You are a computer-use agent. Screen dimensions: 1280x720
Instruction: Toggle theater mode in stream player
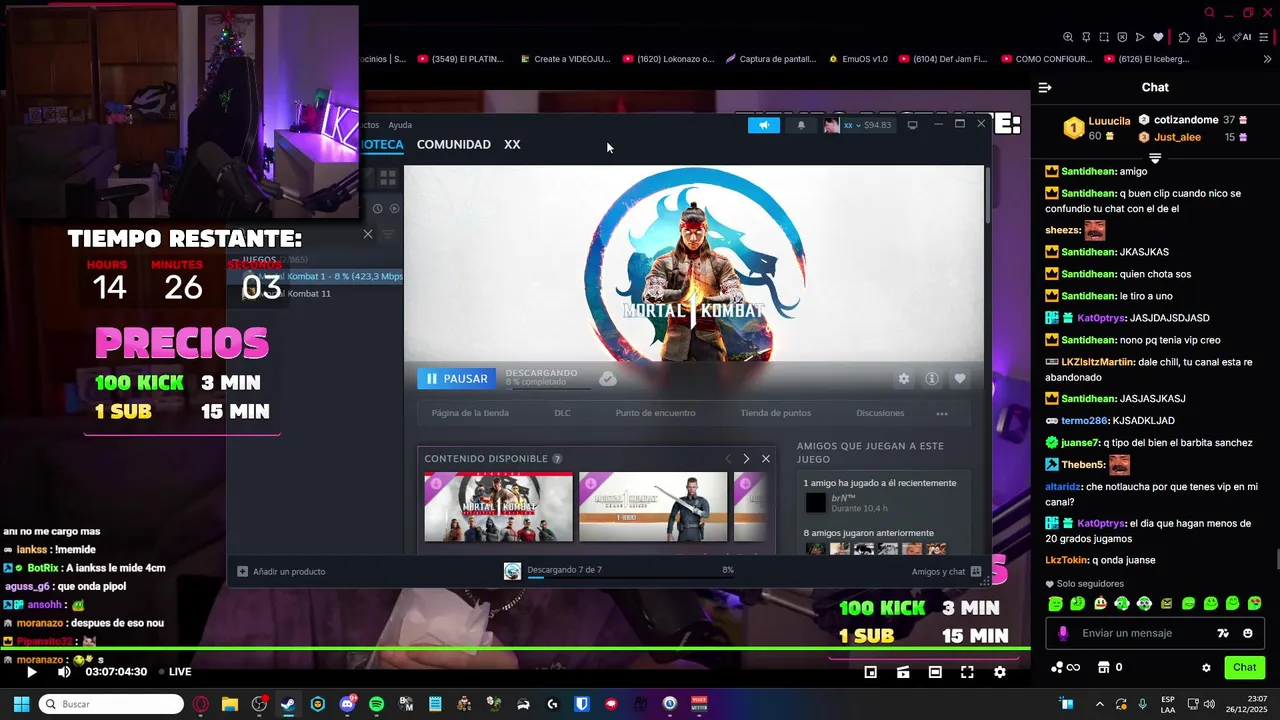pos(935,672)
